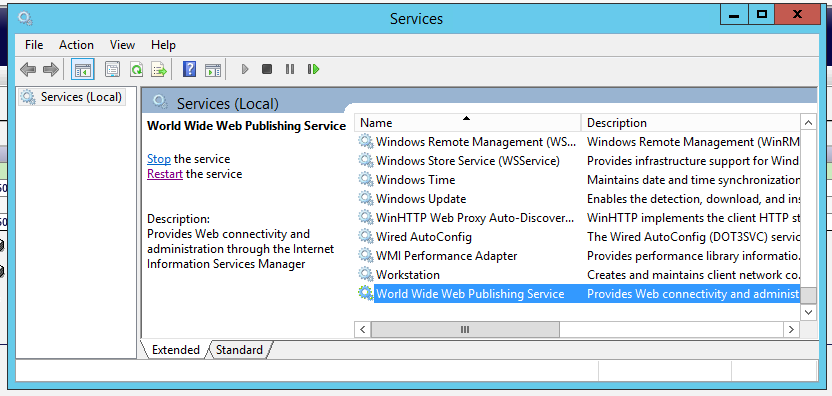Select Services (Local) in the console tree
832x396 pixels.
72,97
